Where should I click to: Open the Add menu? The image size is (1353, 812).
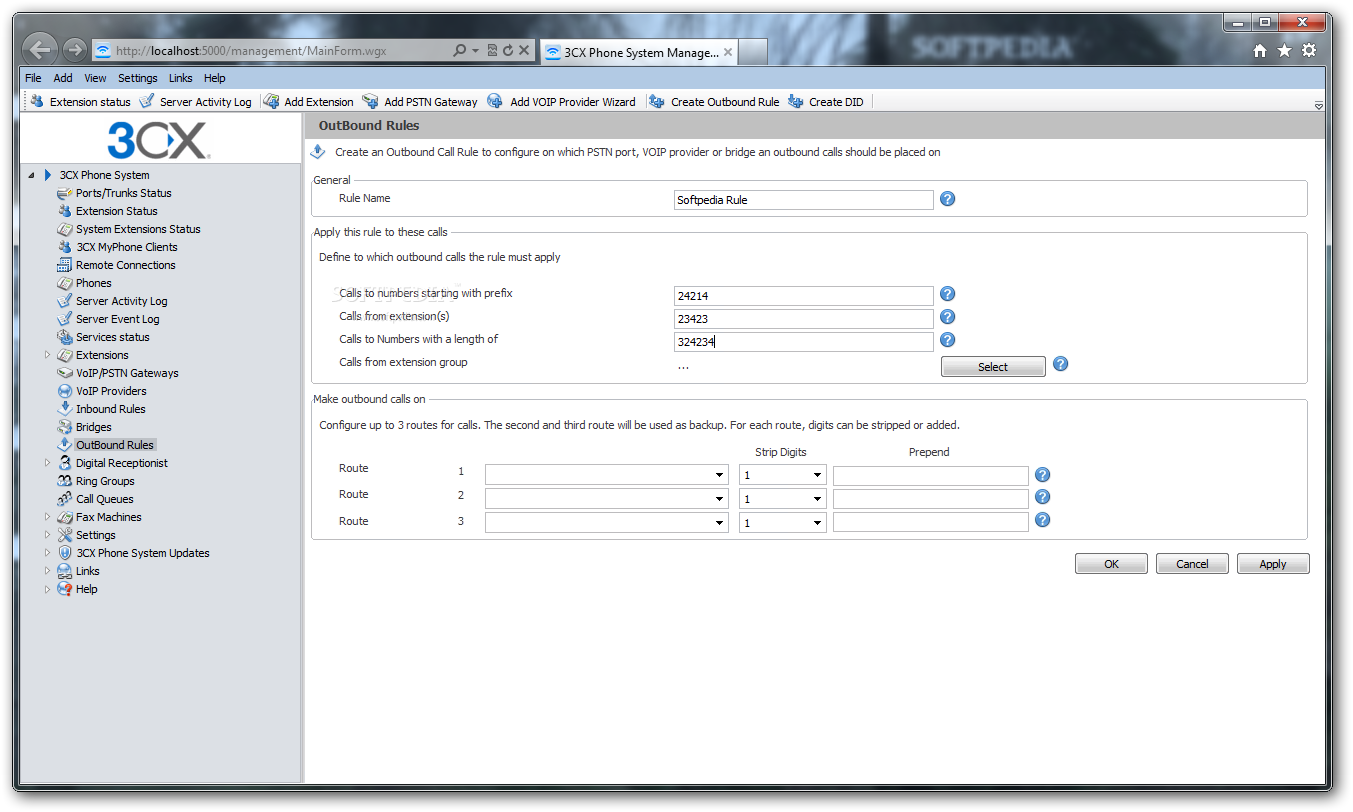coord(63,78)
